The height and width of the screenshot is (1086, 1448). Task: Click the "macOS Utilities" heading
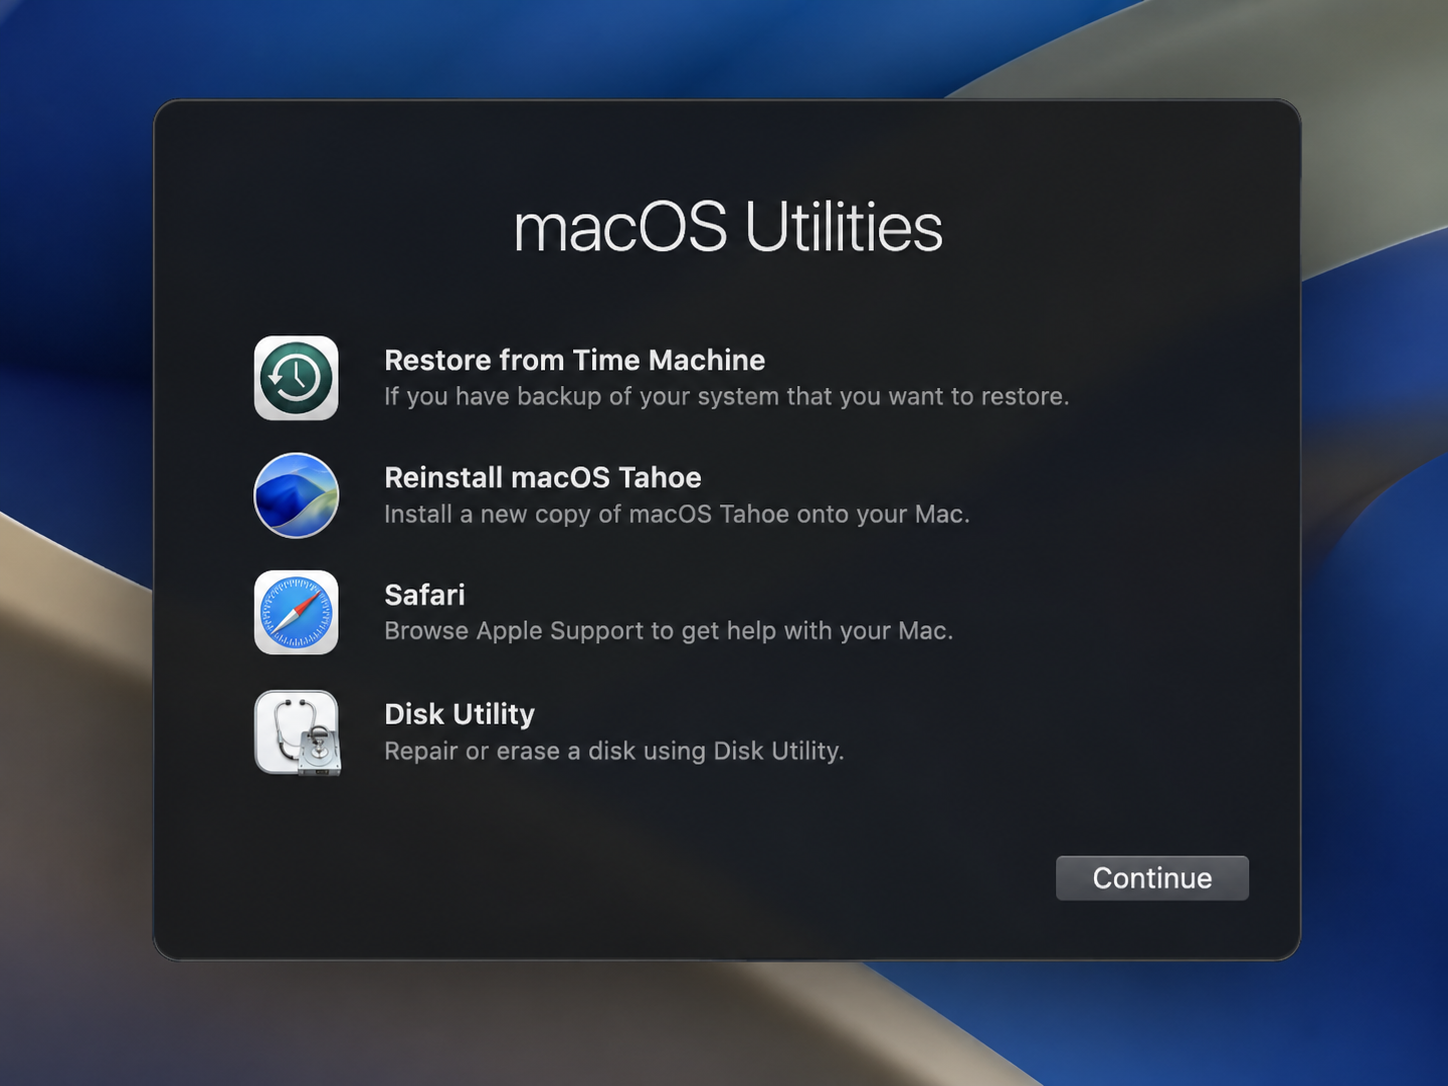tap(728, 227)
